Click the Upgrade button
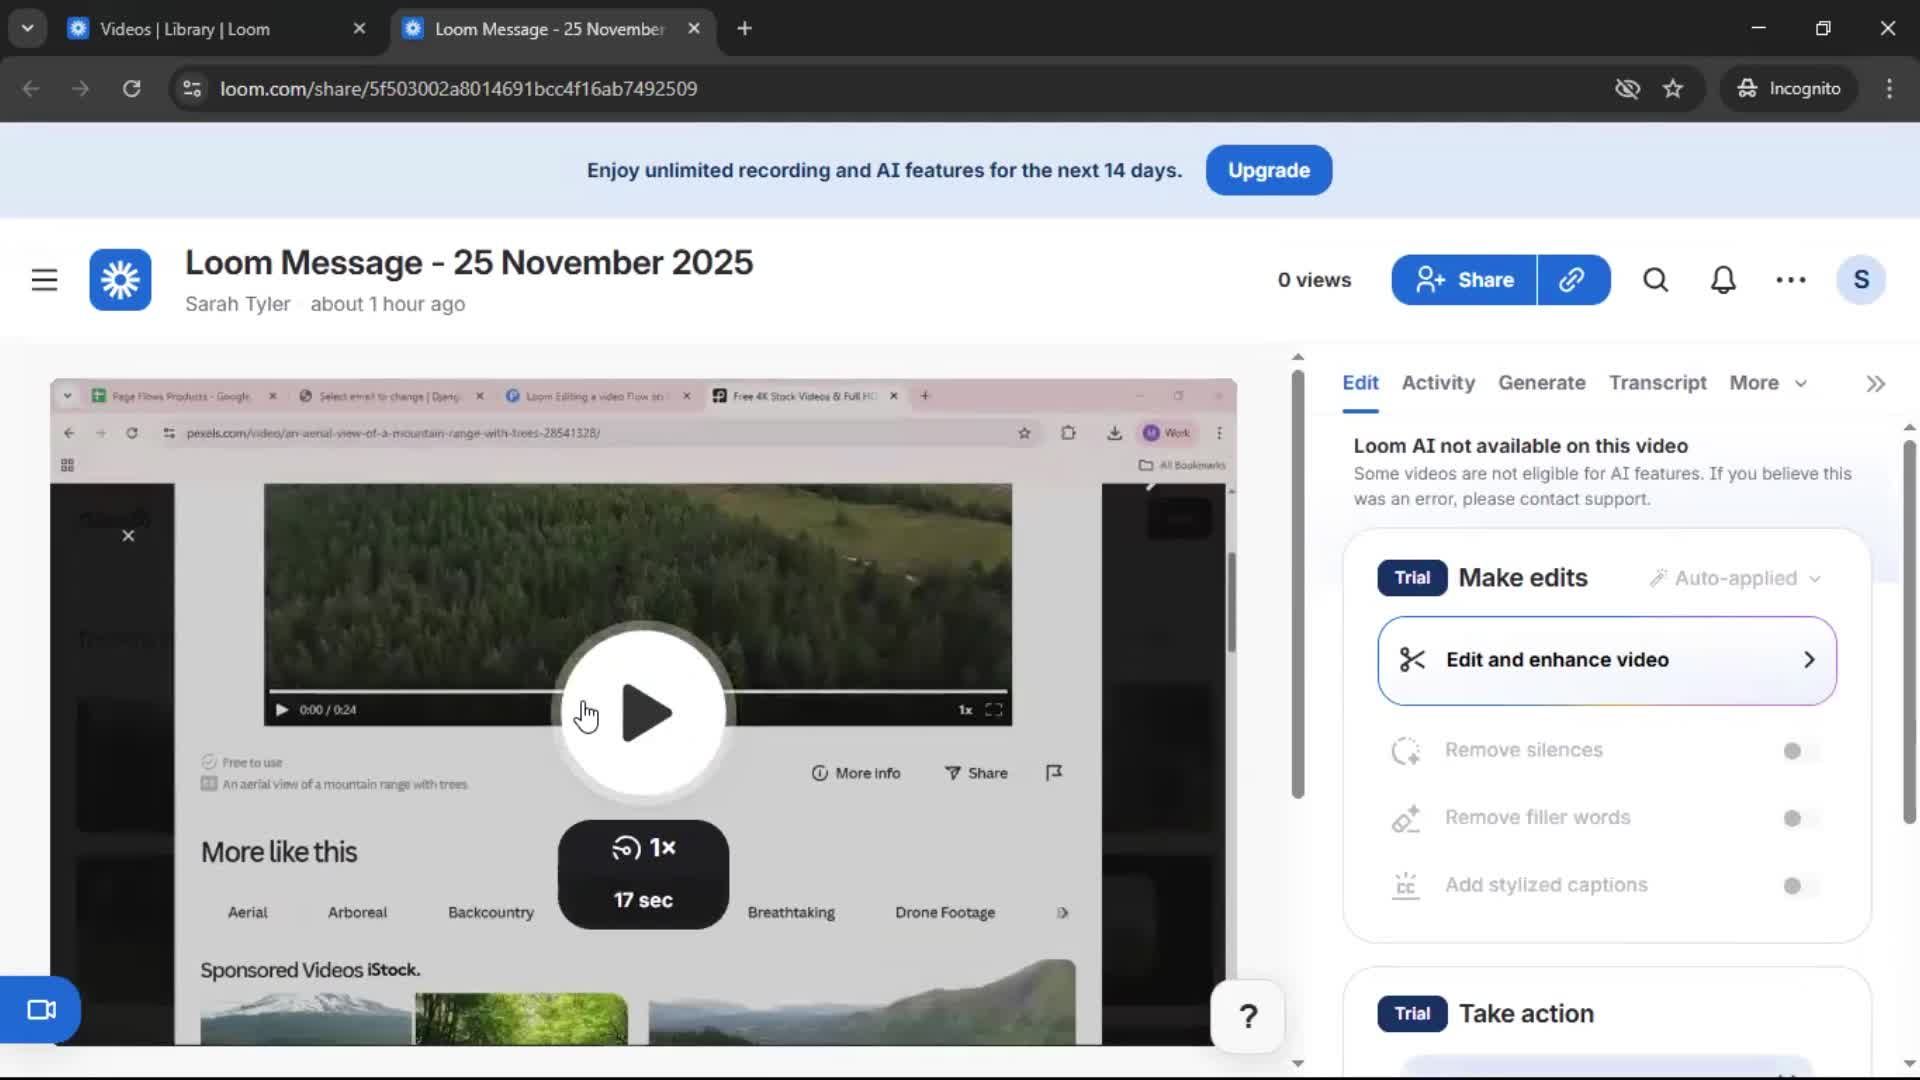The width and height of the screenshot is (1920, 1080). coord(1268,170)
